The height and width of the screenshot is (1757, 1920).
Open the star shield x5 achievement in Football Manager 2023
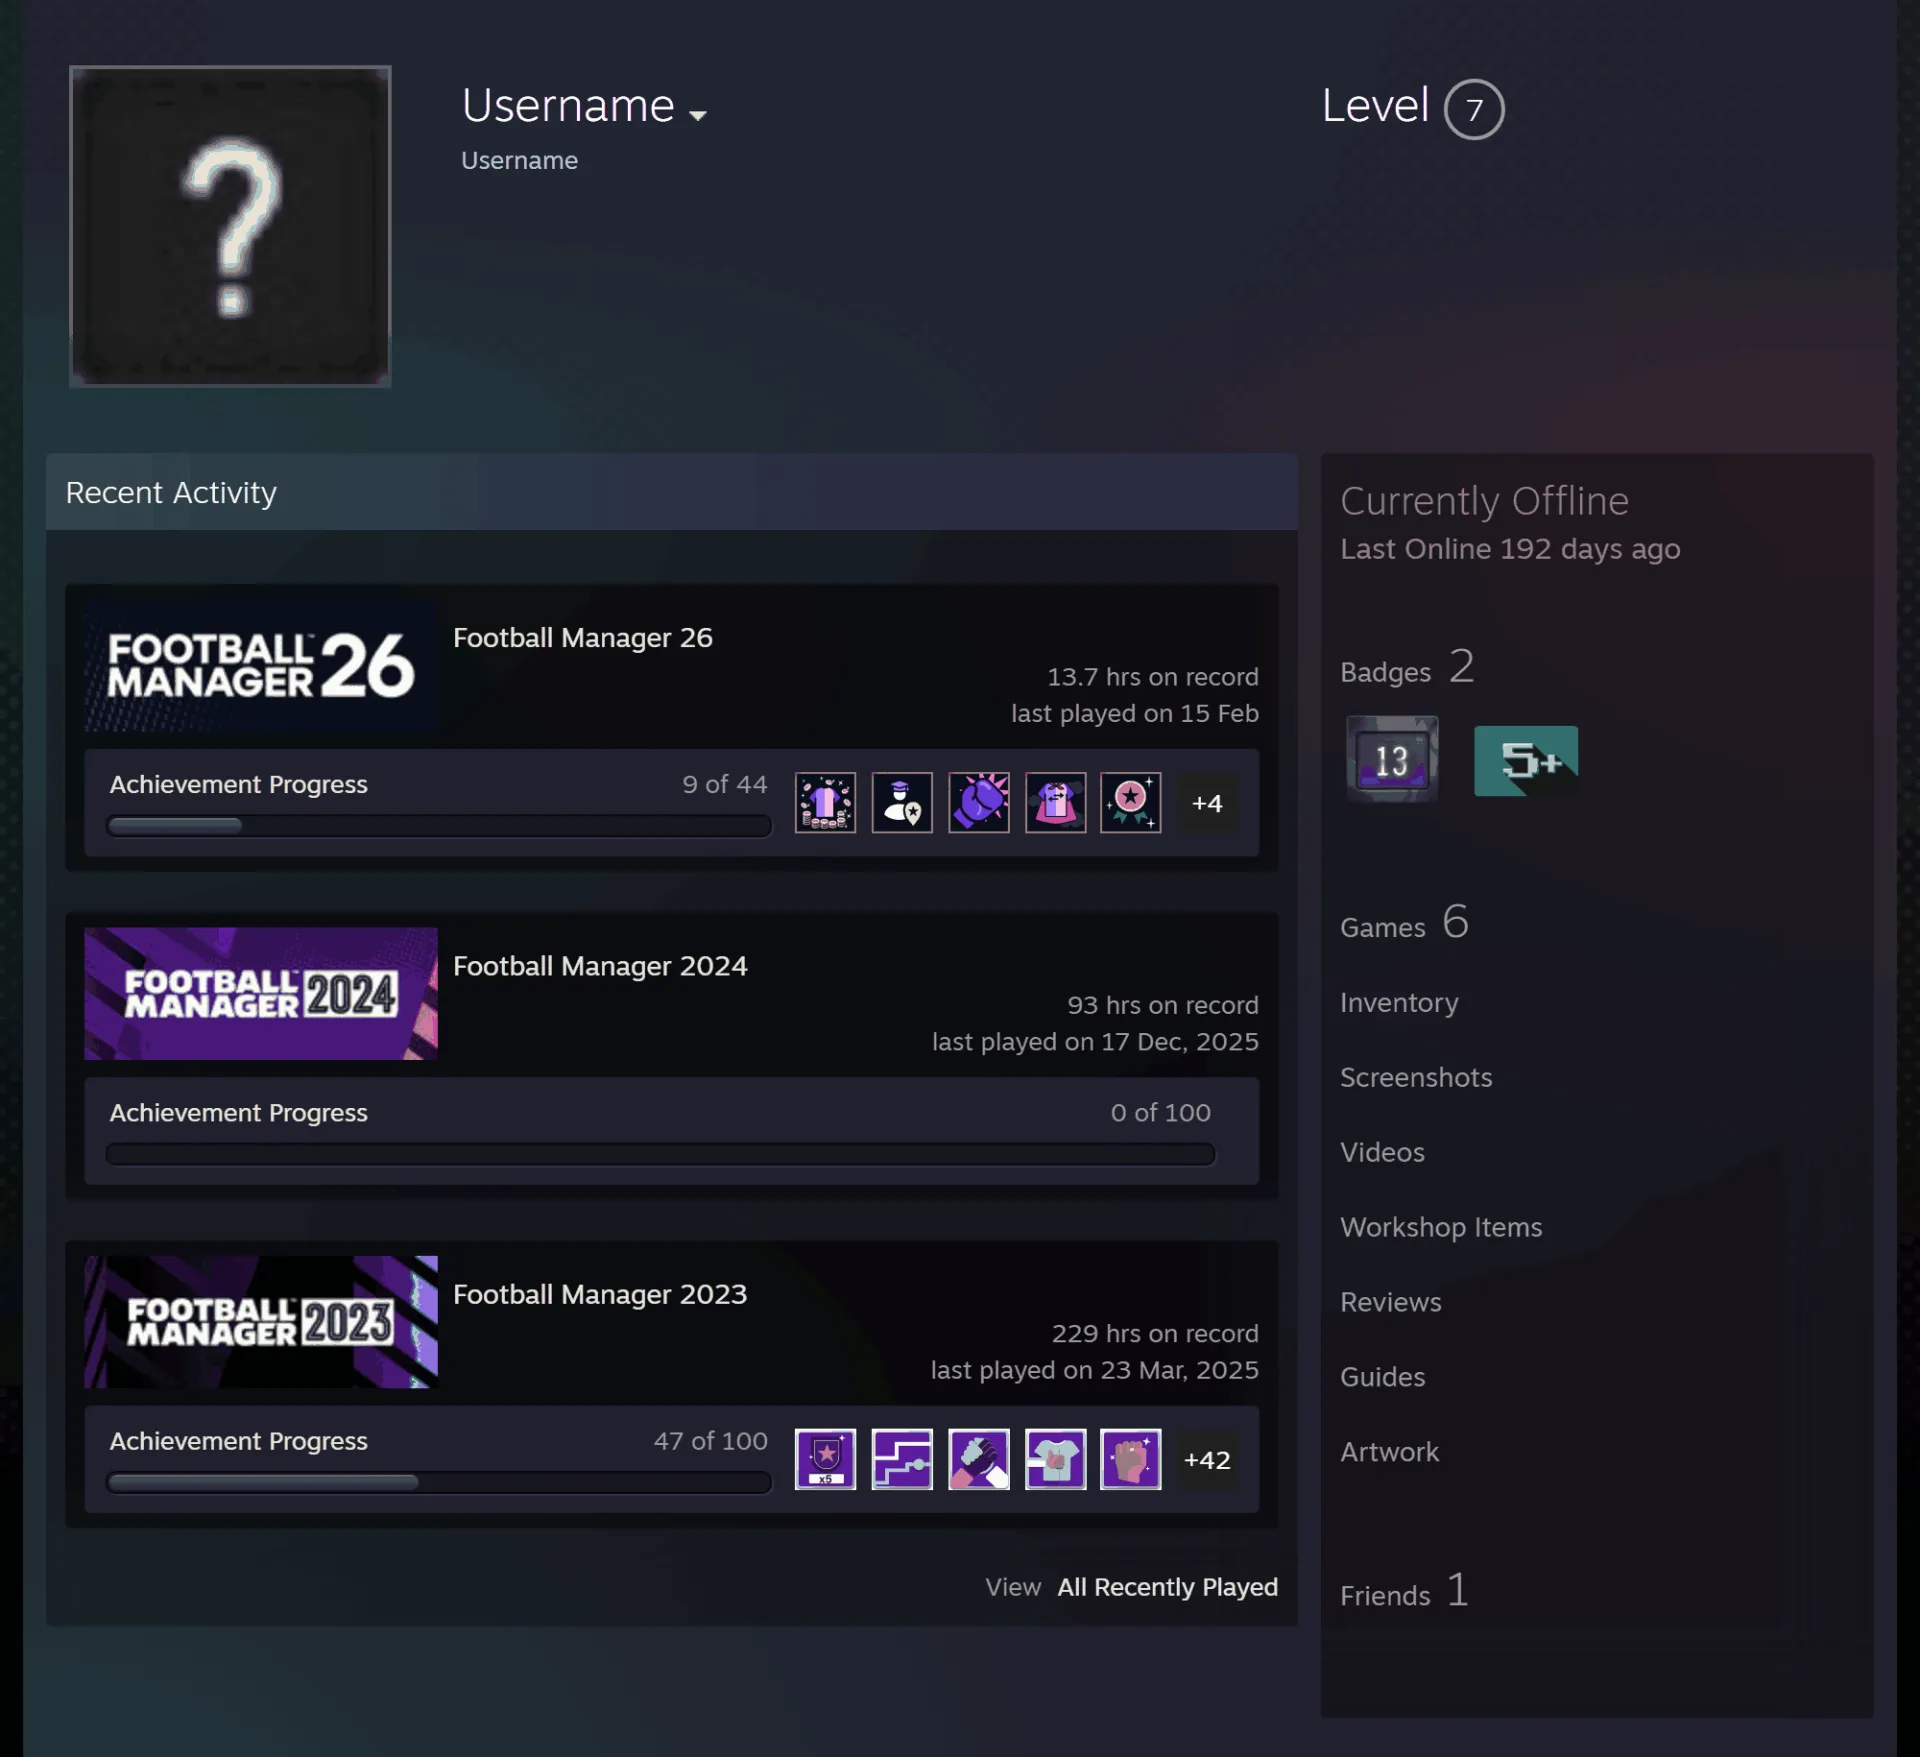click(825, 1459)
